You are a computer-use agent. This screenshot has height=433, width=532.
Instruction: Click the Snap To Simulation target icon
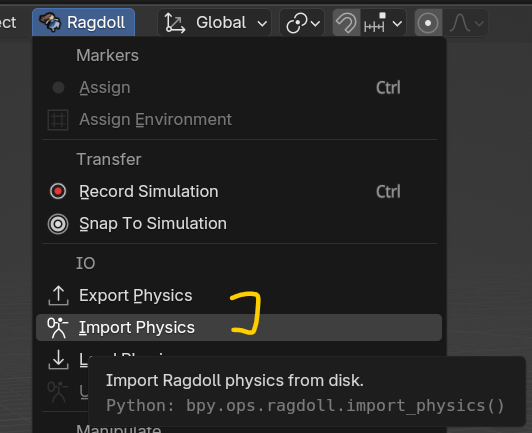(x=58, y=224)
